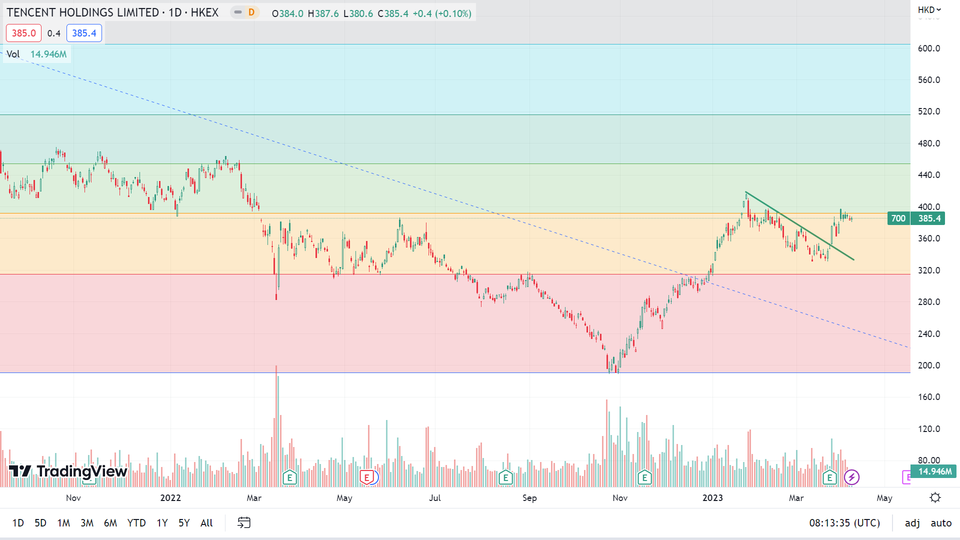Click the earnings E marker before September 2022
The image size is (960, 540).
pos(505,477)
